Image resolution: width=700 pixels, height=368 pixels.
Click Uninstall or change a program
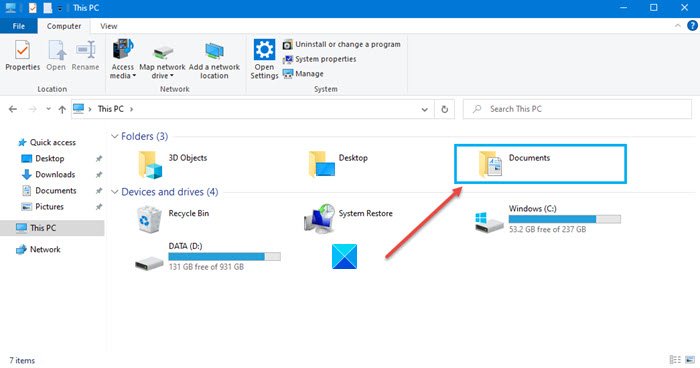pyautogui.click(x=342, y=44)
